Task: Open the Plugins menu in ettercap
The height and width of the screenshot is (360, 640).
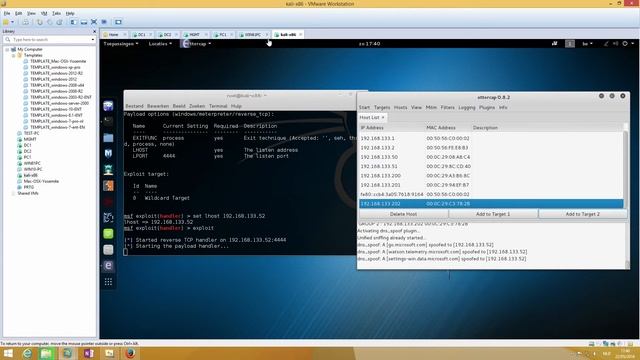Action: pyautogui.click(x=487, y=107)
